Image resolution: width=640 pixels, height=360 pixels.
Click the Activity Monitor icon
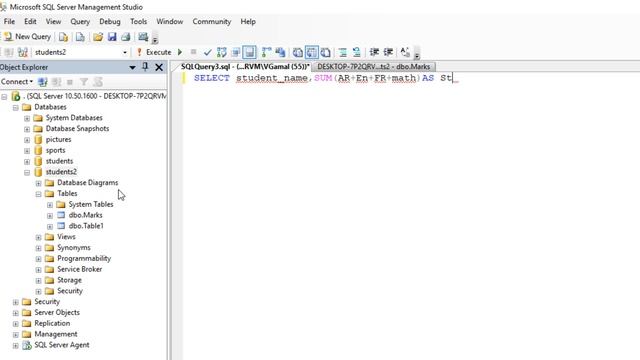(143, 37)
